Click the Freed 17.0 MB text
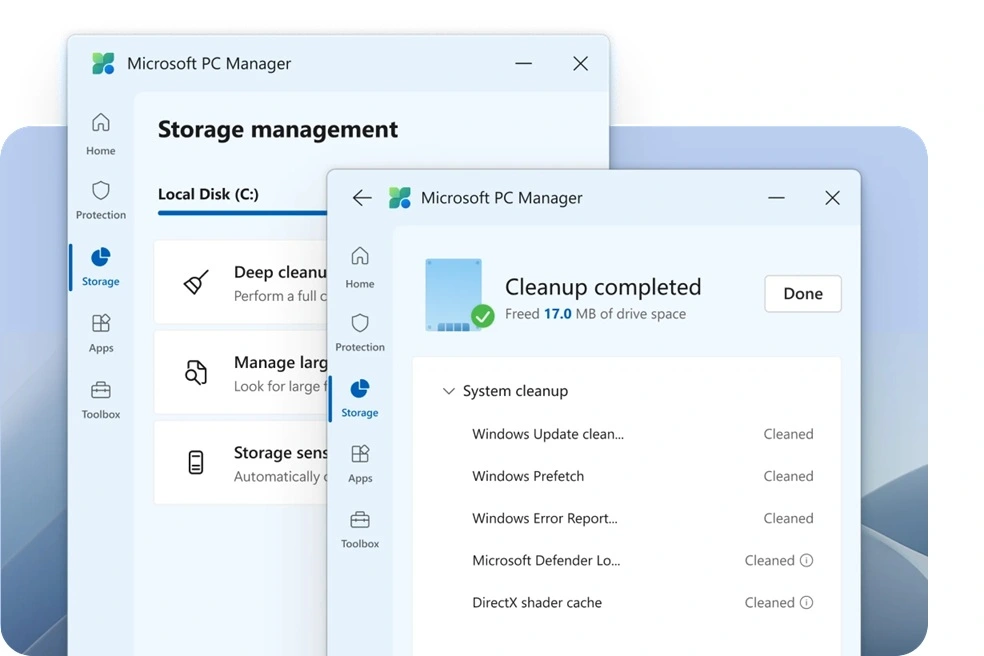 point(595,314)
